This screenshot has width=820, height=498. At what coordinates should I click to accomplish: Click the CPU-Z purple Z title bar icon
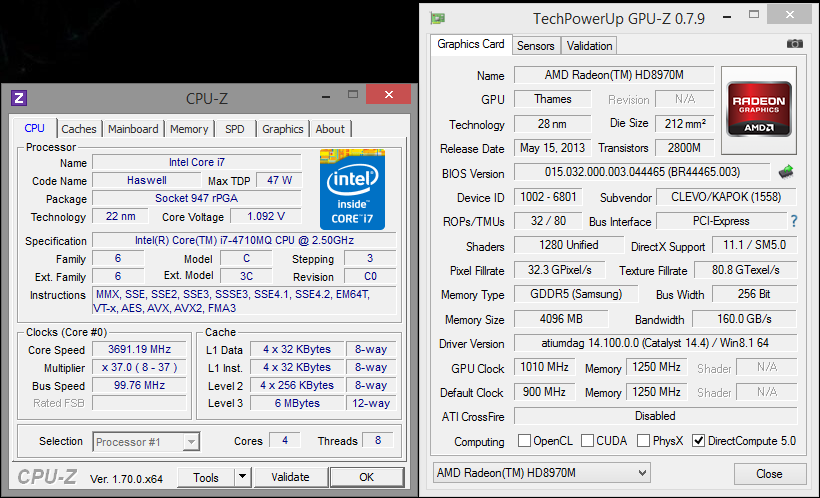tap(19, 98)
